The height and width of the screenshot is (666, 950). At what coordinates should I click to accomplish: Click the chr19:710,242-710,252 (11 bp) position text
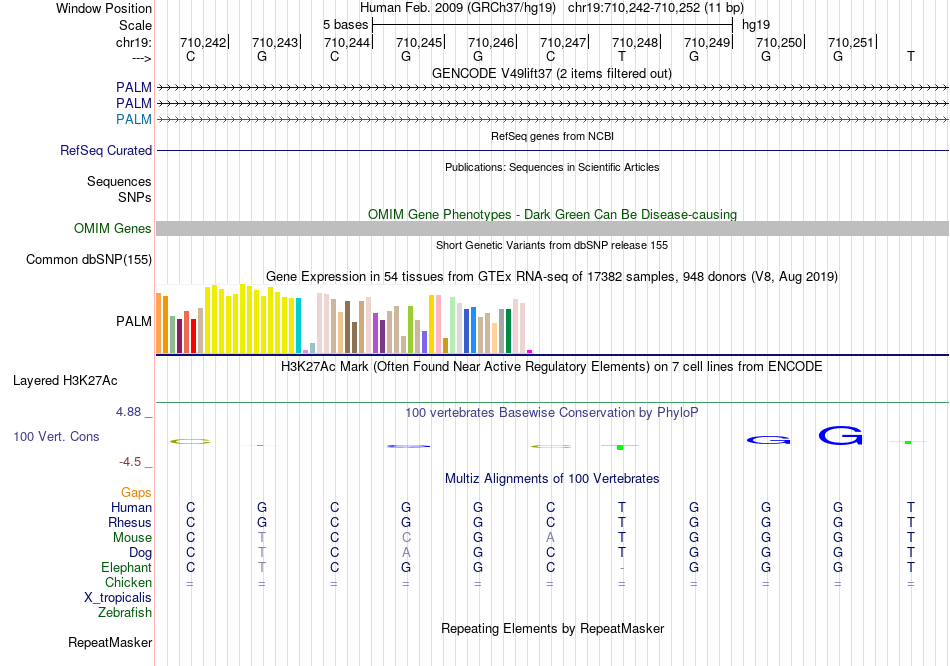656,8
